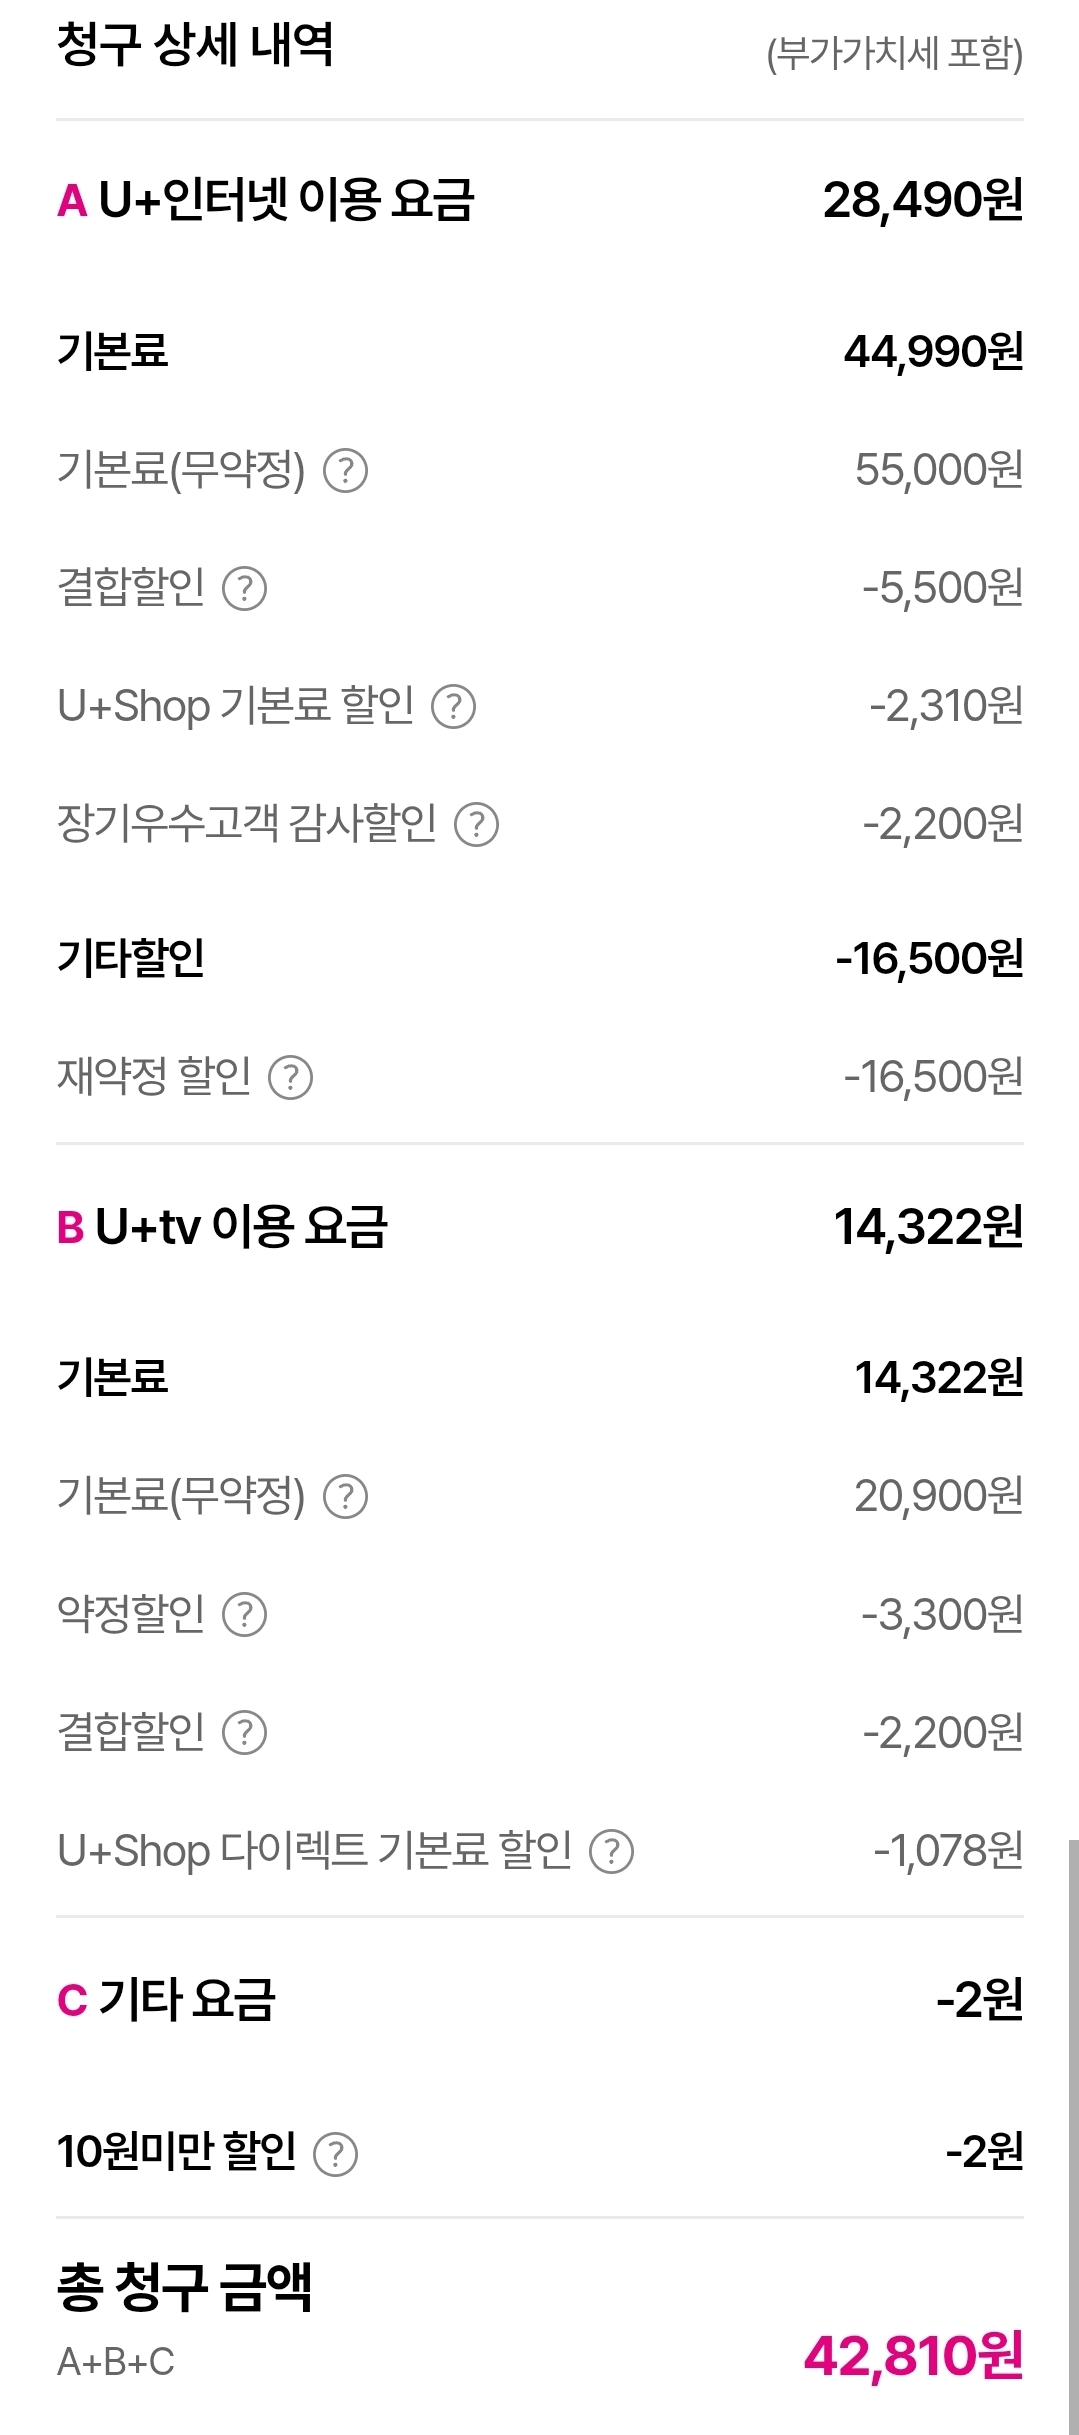Show 약정할인 help information
Viewport: 1079px width, 2435px height.
244,1614
